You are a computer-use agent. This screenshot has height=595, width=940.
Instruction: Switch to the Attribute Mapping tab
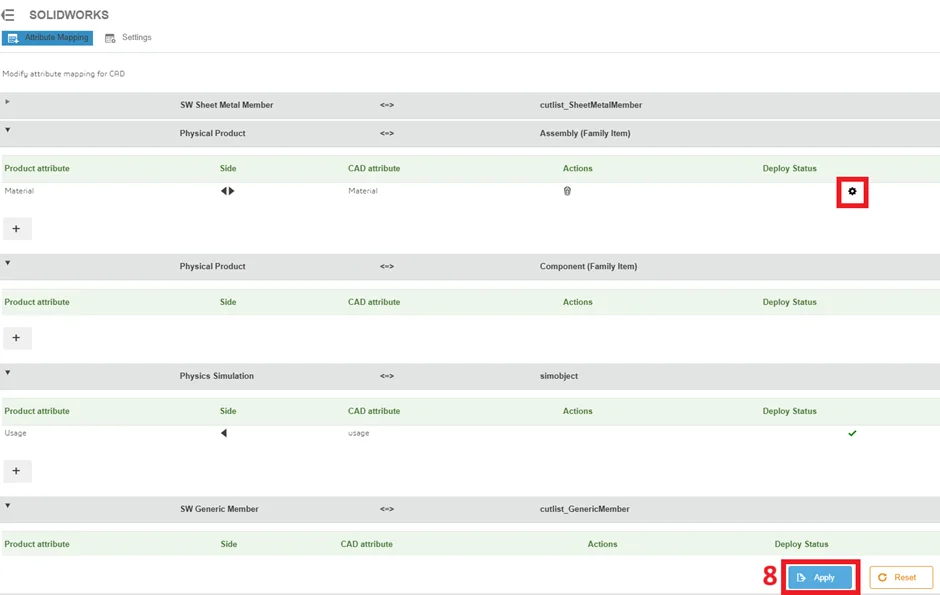[47, 38]
